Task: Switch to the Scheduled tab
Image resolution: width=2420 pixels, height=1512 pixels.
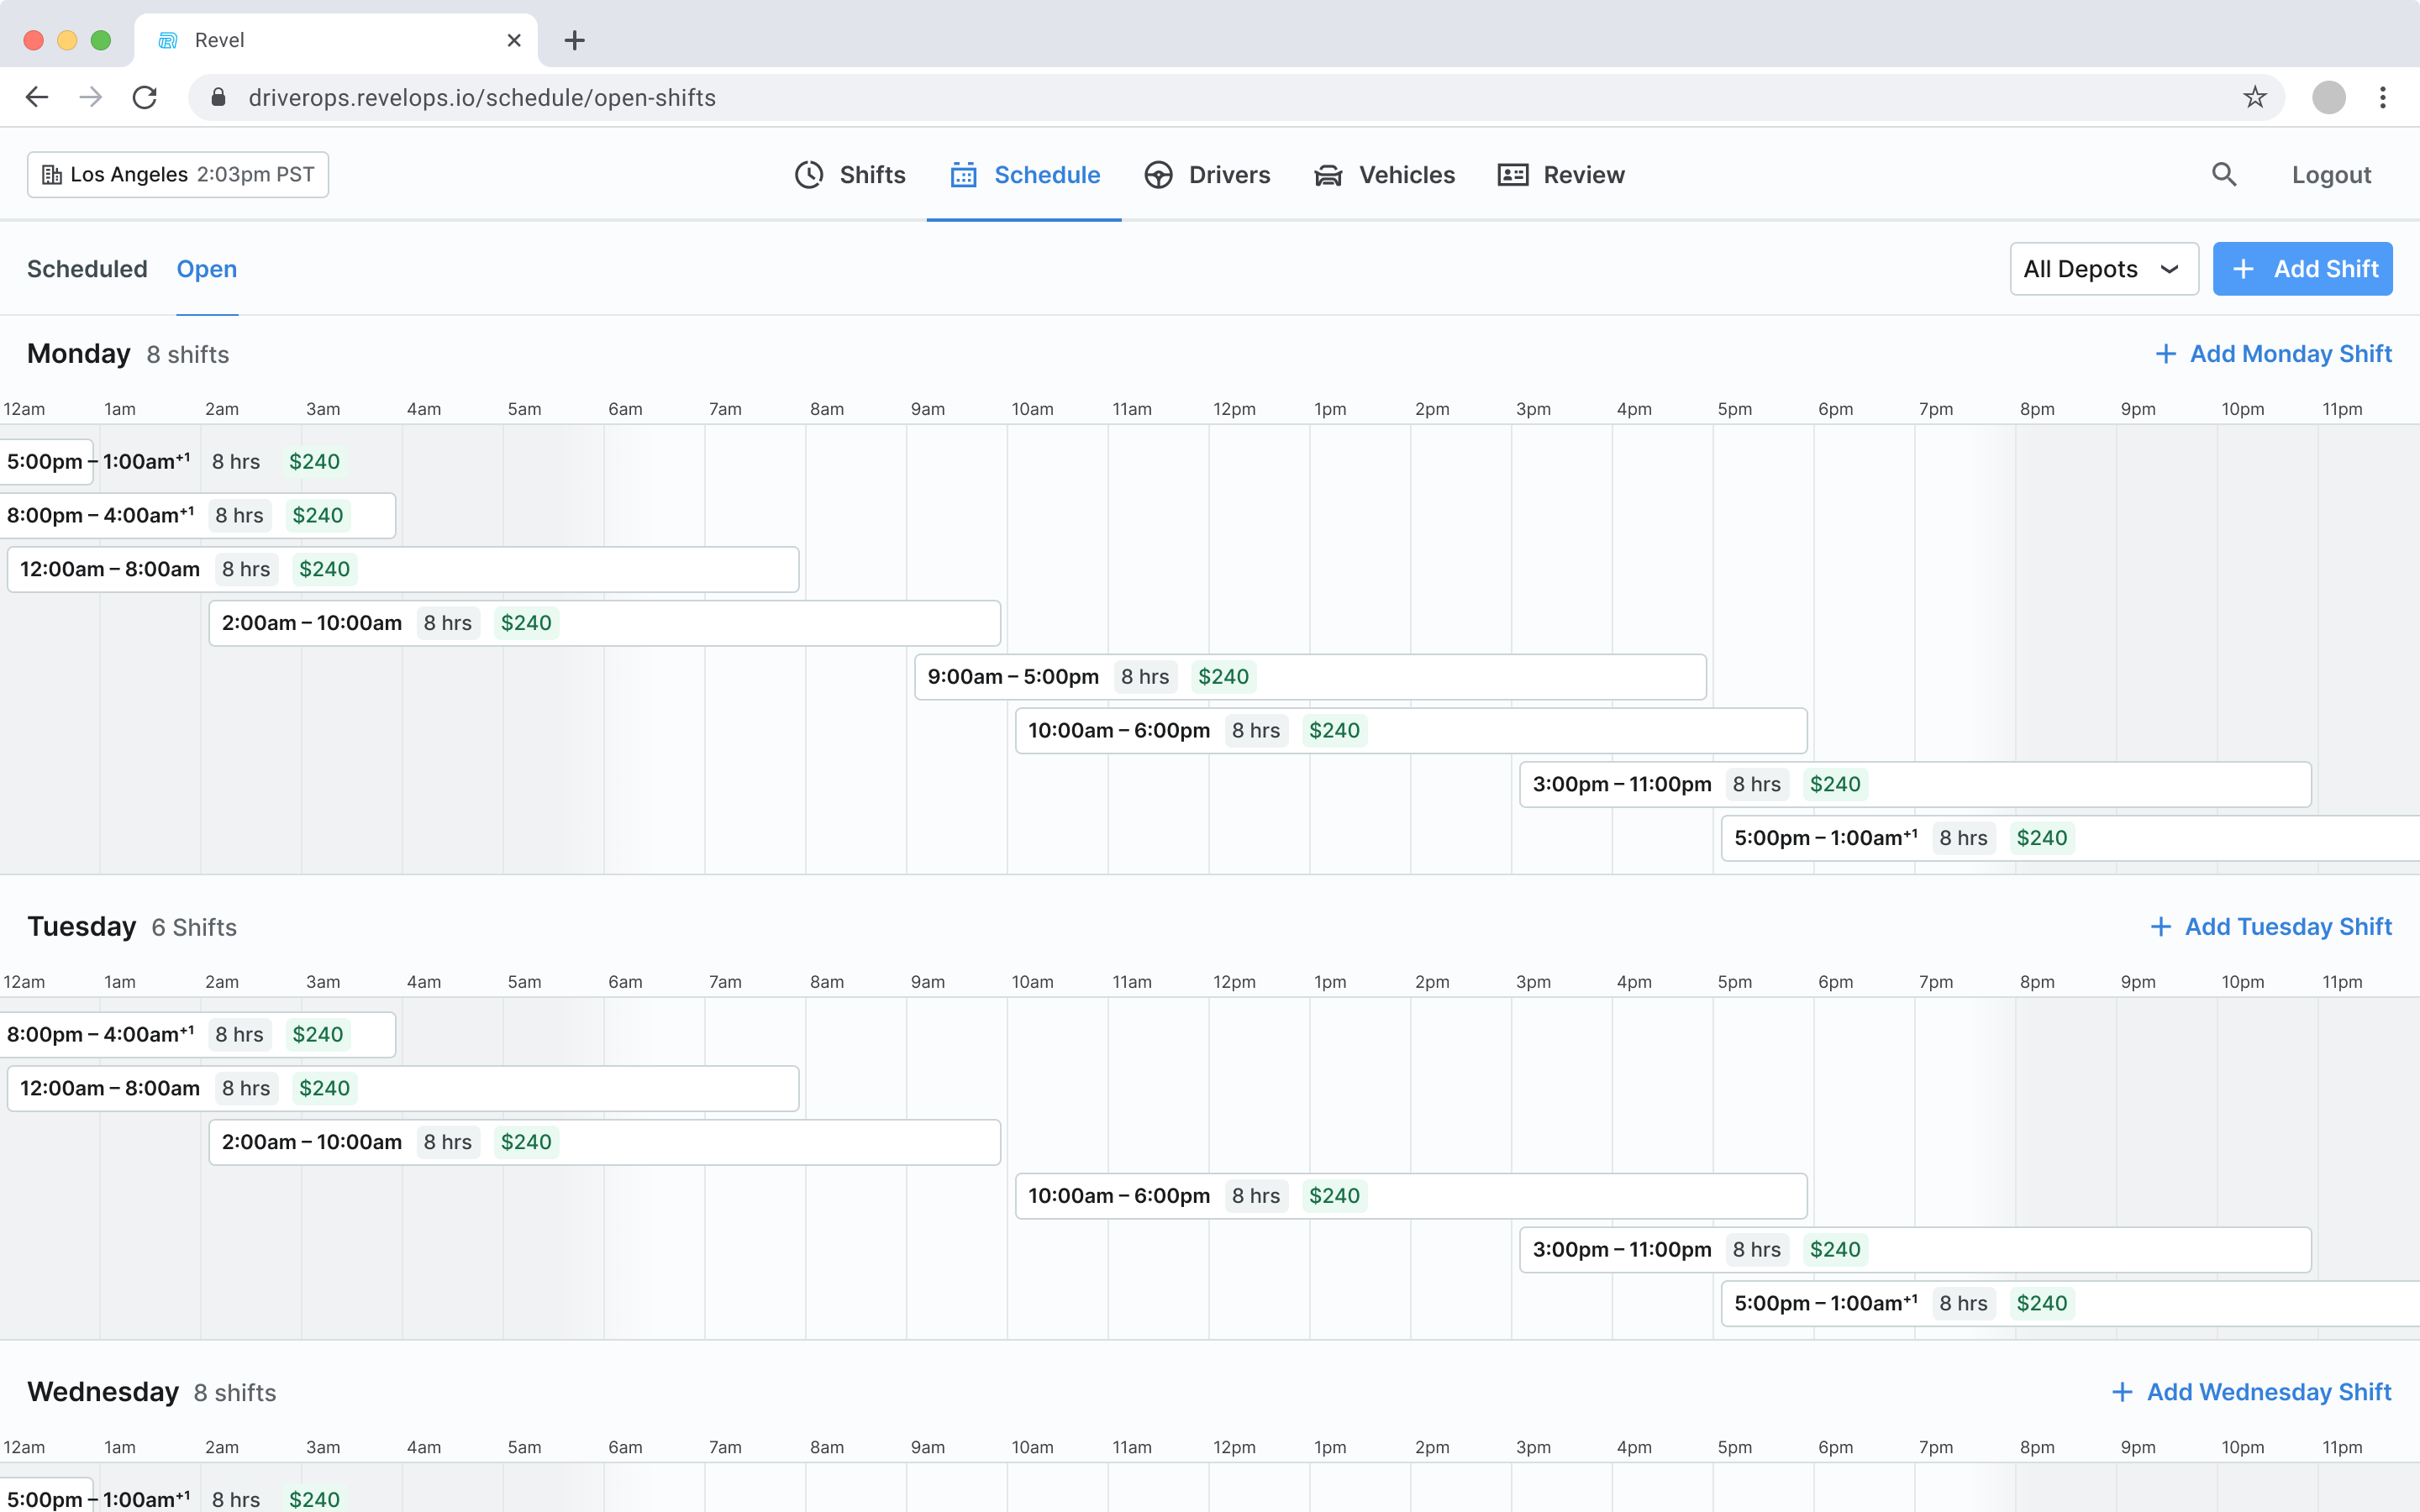Action: point(87,269)
